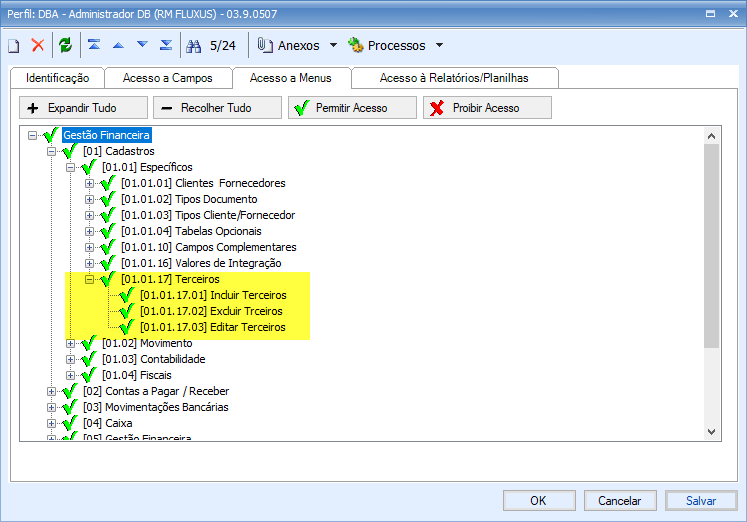Viewport: 747px width, 522px height.
Task: Click the tree scrollbar down arrow
Action: 712,432
